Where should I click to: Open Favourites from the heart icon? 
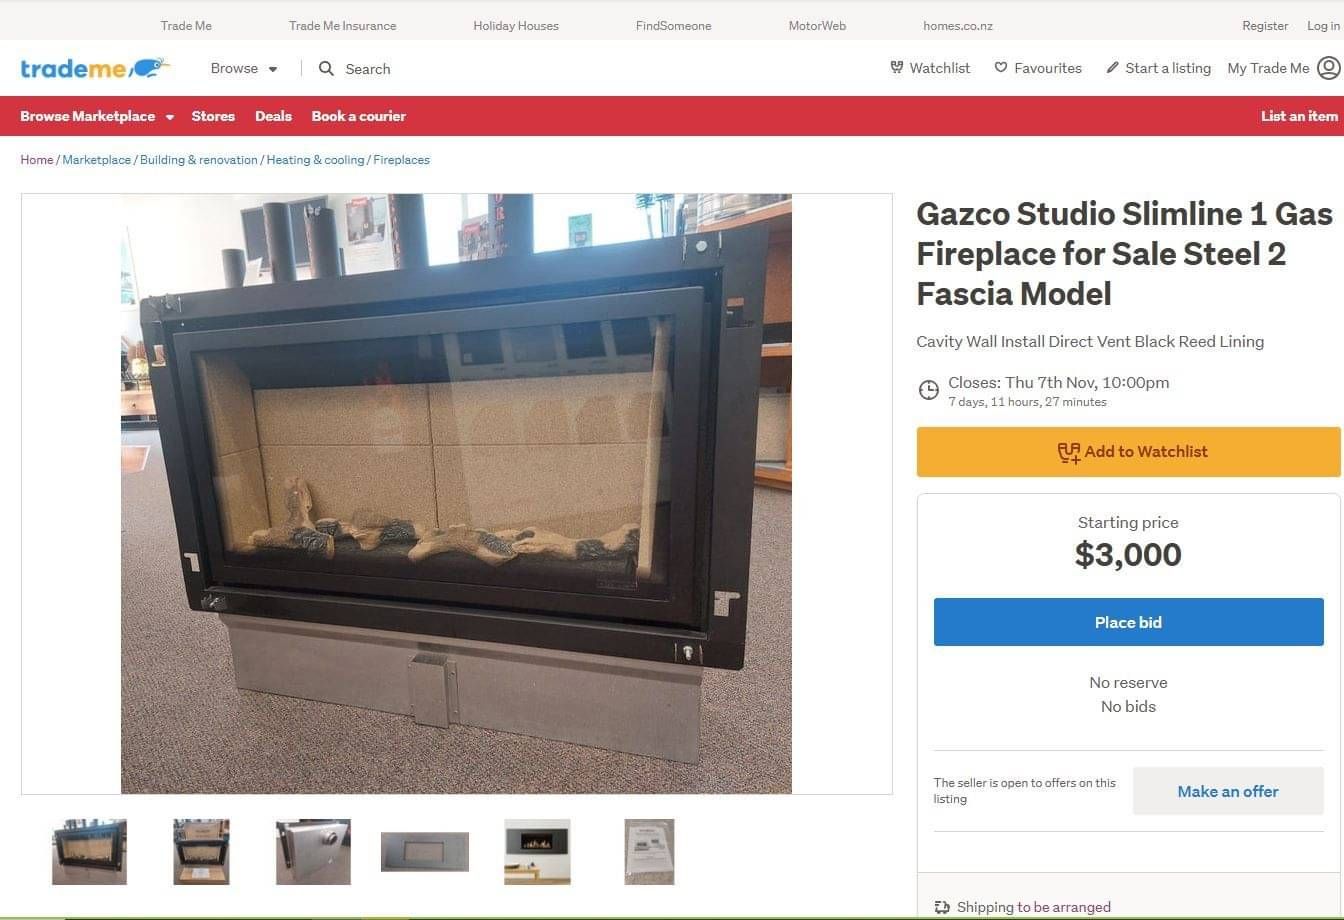[x=1001, y=68]
